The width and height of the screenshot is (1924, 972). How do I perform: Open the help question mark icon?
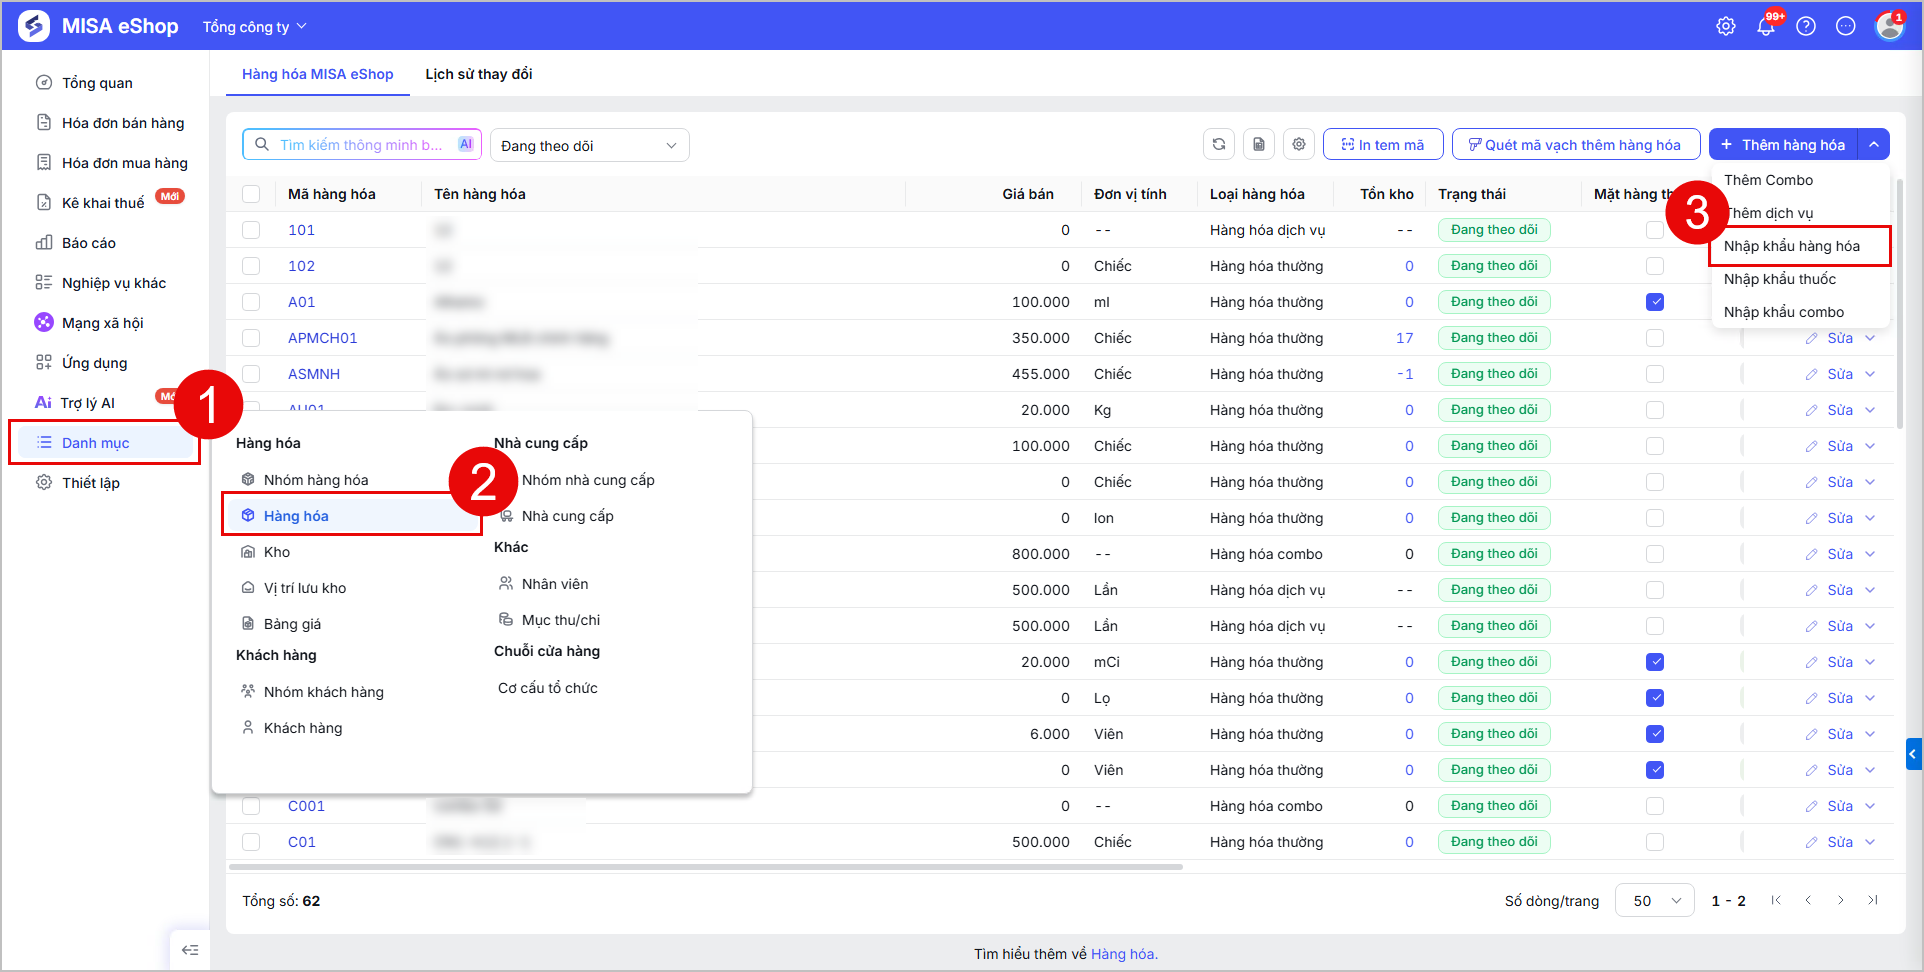tap(1806, 27)
